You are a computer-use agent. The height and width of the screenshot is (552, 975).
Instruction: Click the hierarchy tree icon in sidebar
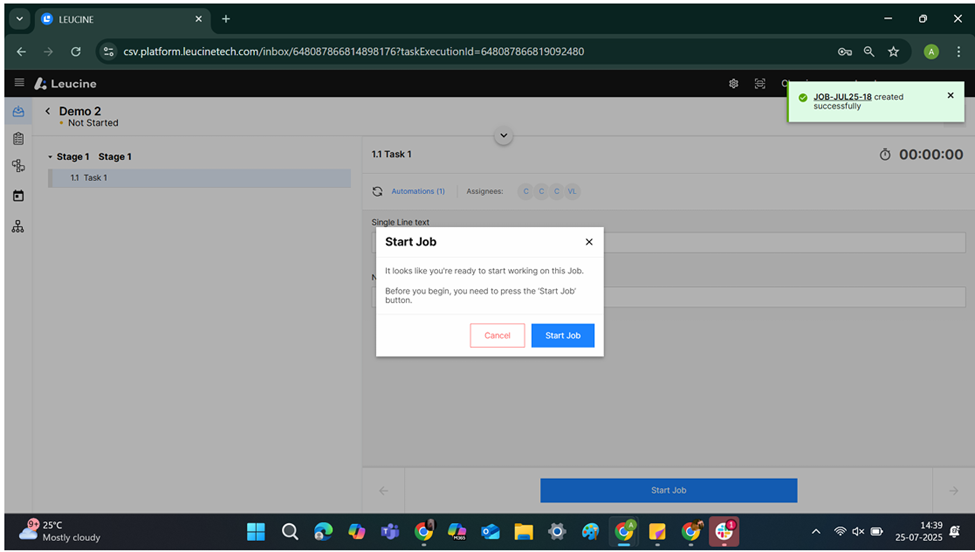[x=18, y=226]
